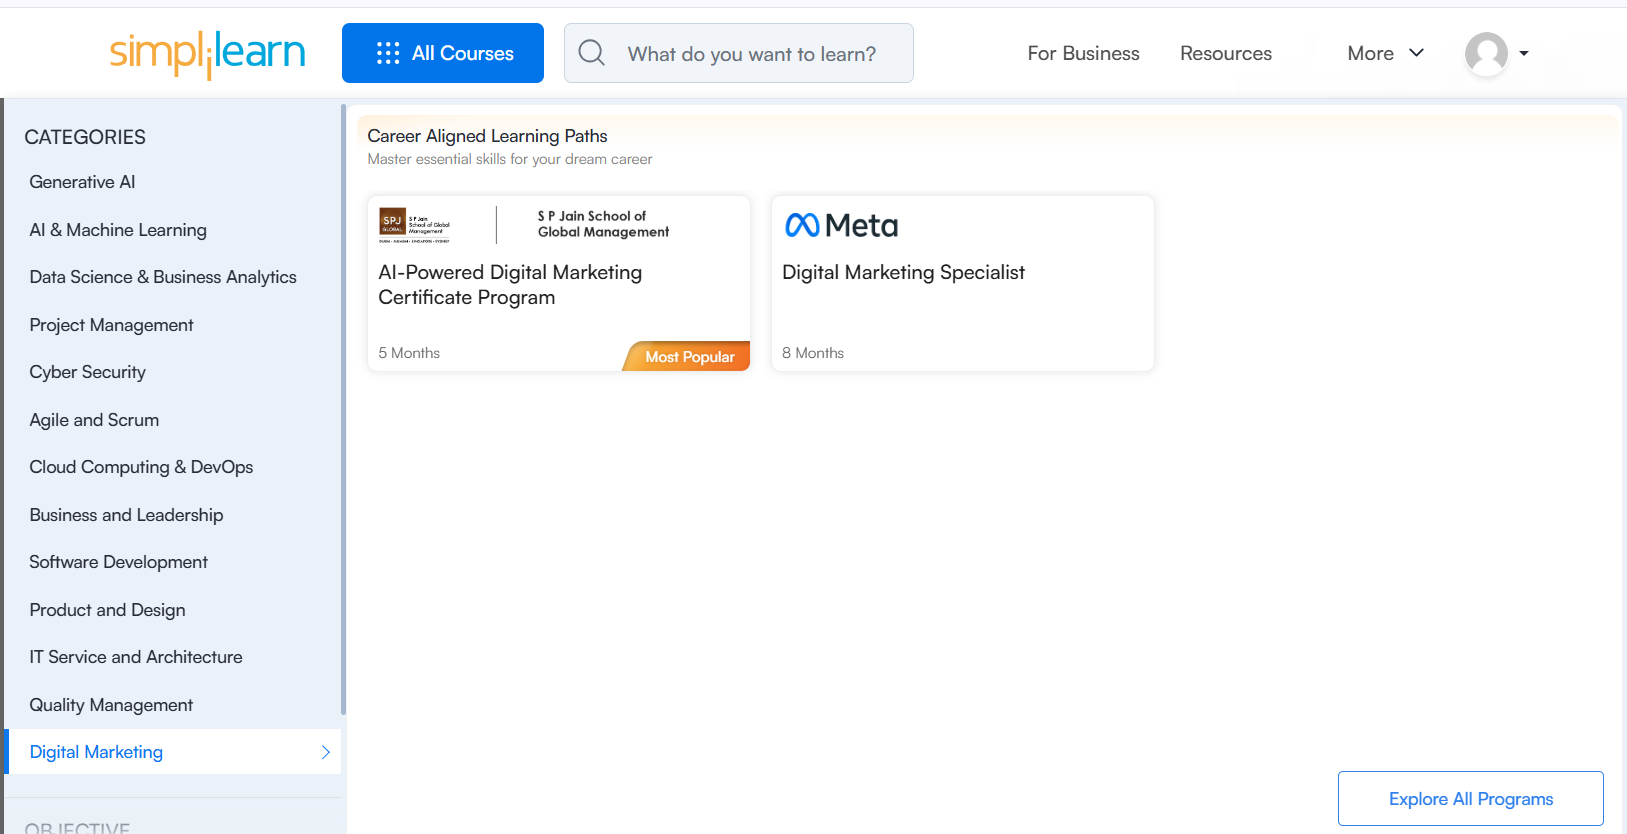Expand the More menu
The height and width of the screenshot is (834, 1627).
coord(1385,53)
